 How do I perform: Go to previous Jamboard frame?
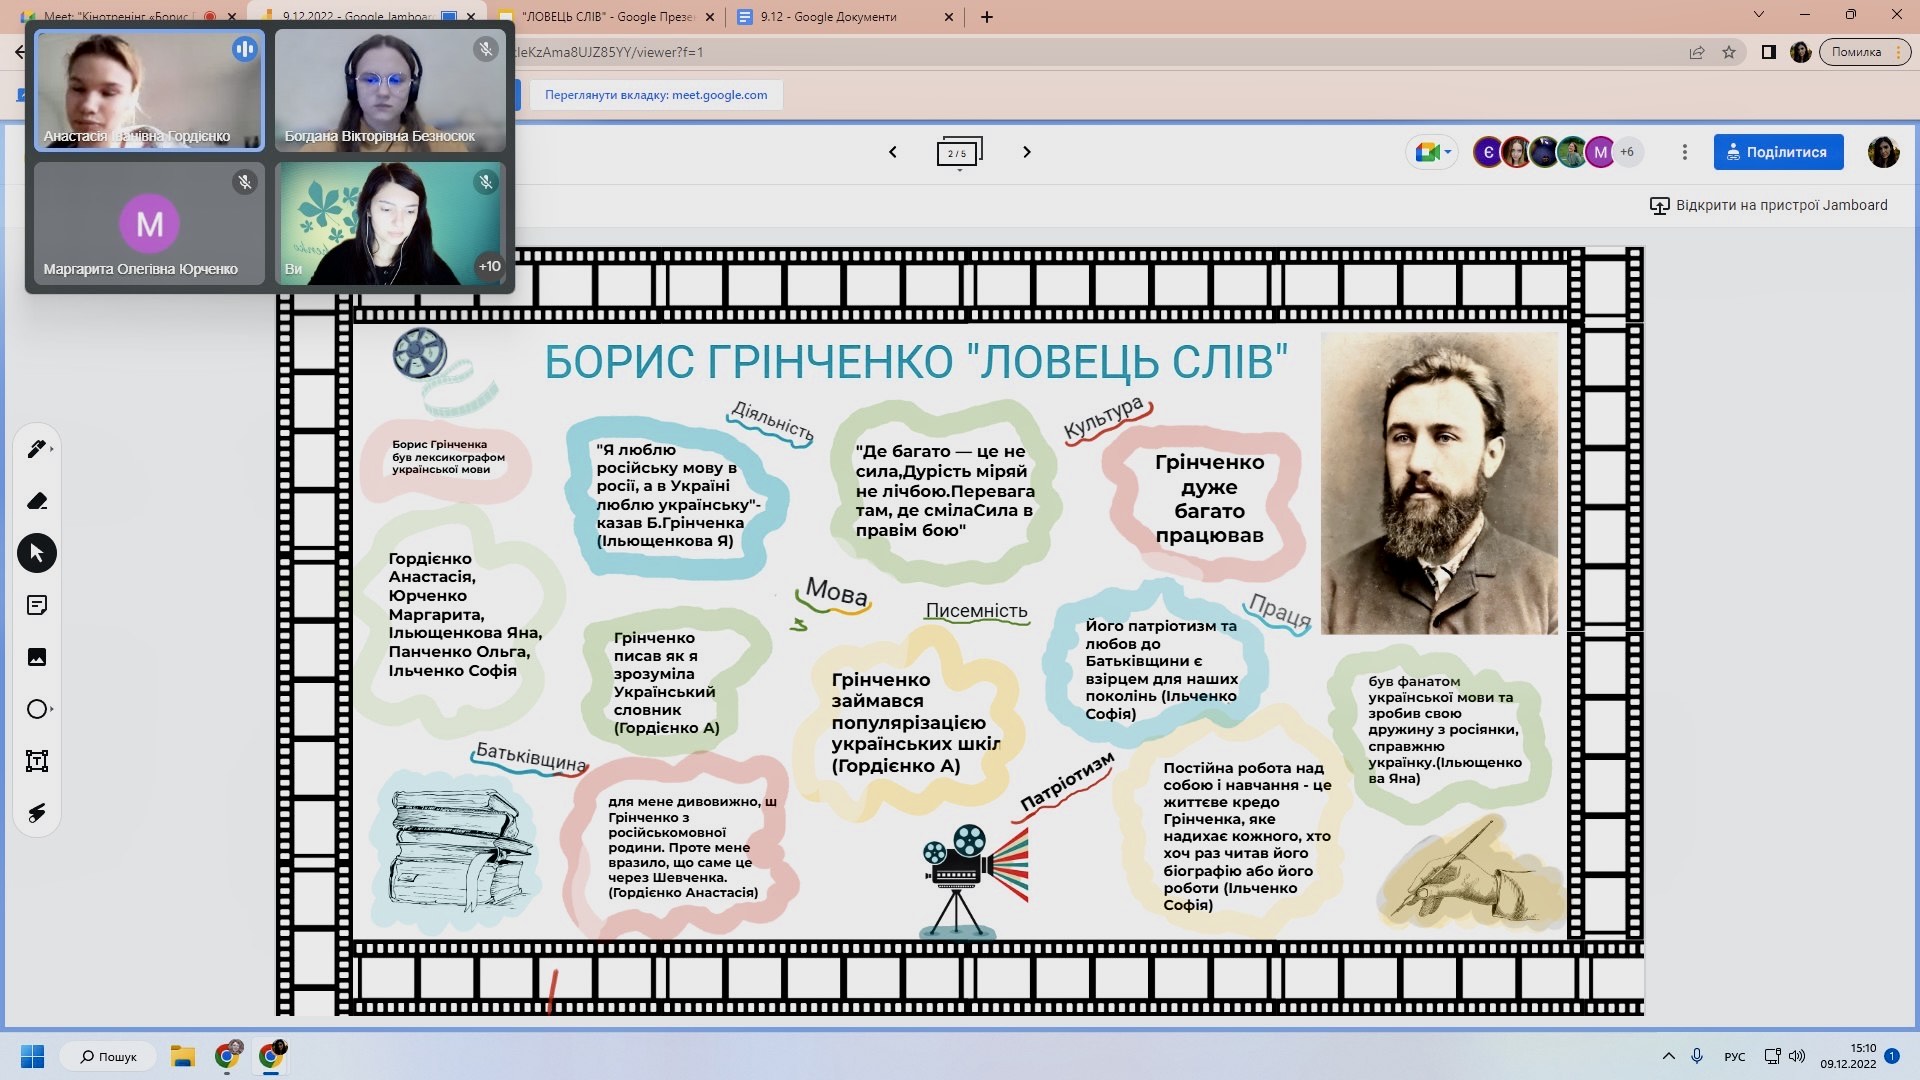point(893,152)
